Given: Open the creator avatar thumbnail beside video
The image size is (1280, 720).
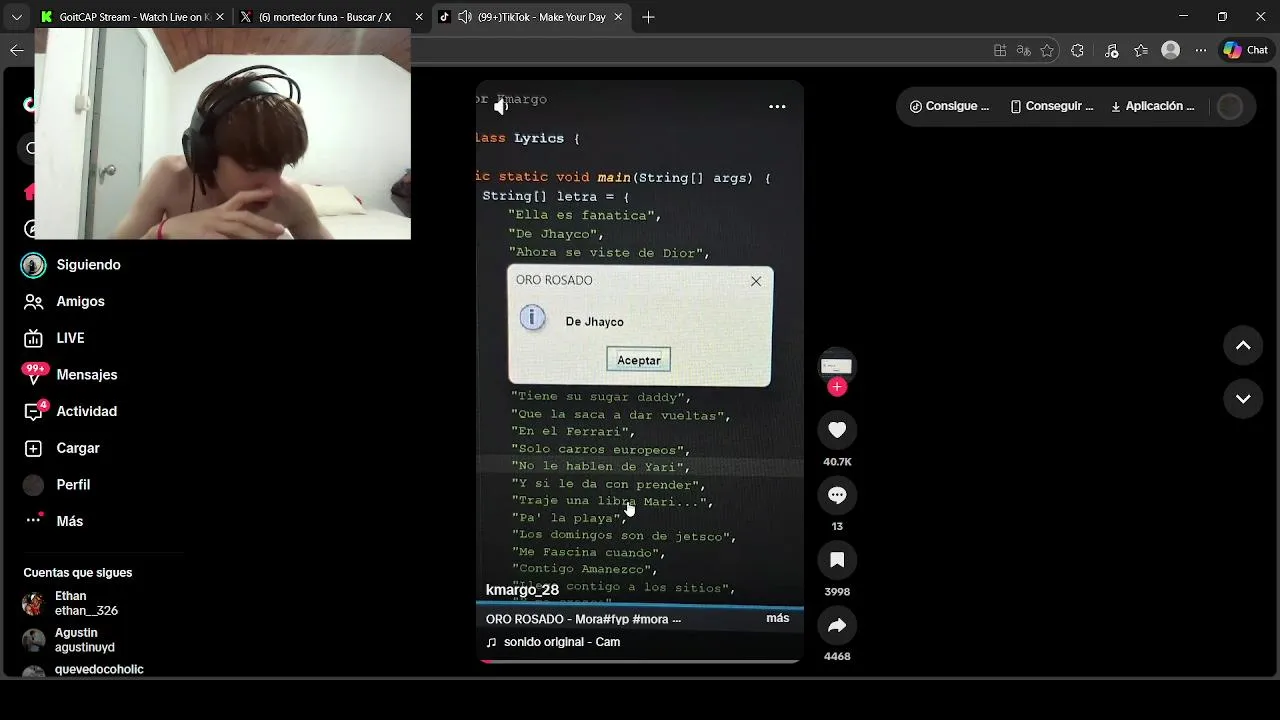Looking at the screenshot, I should click(x=836, y=366).
